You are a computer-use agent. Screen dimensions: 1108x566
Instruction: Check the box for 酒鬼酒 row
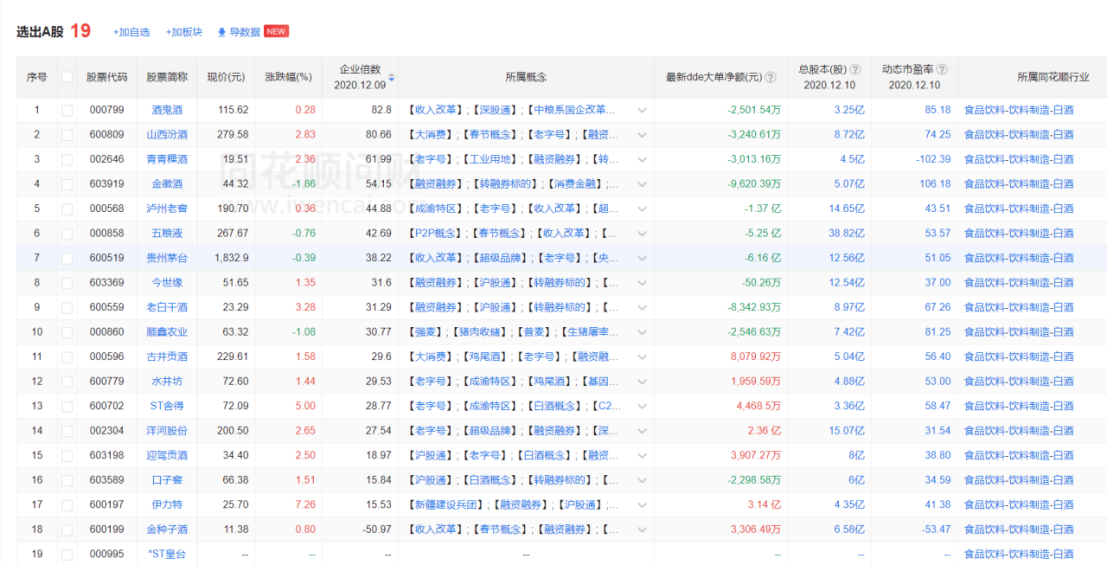(x=66, y=110)
